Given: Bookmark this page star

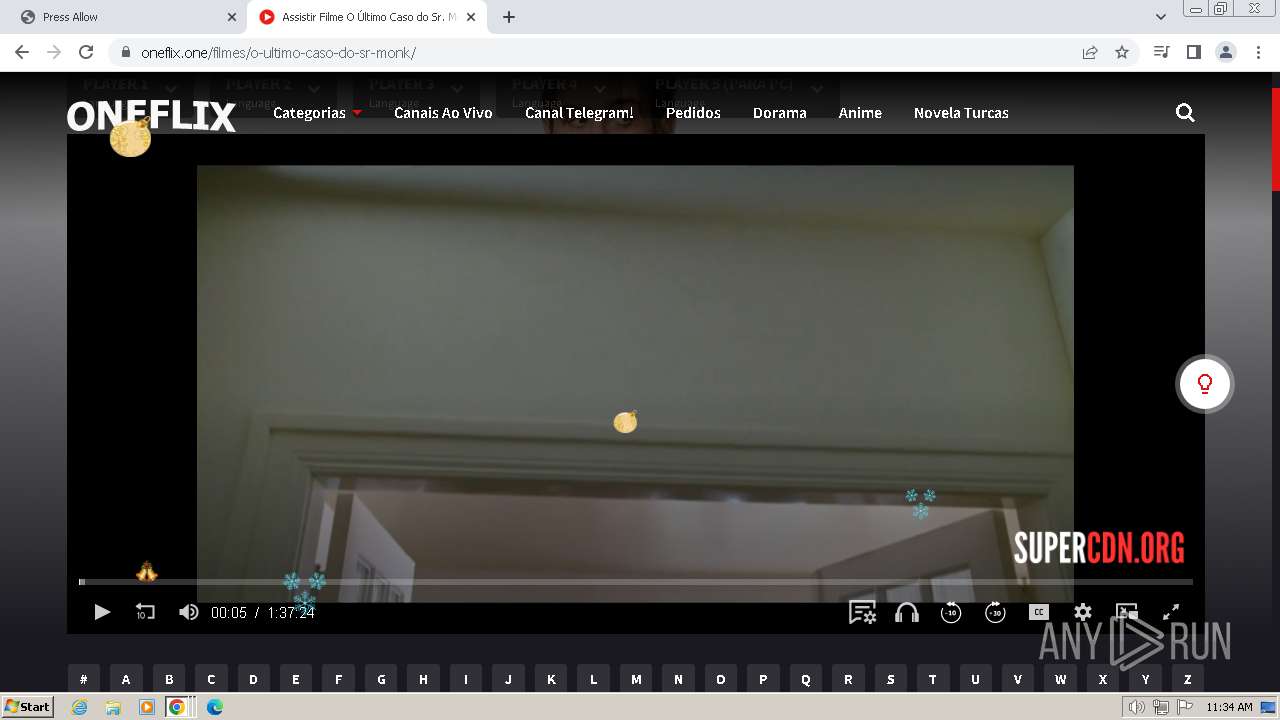Looking at the screenshot, I should pyautogui.click(x=1122, y=52).
